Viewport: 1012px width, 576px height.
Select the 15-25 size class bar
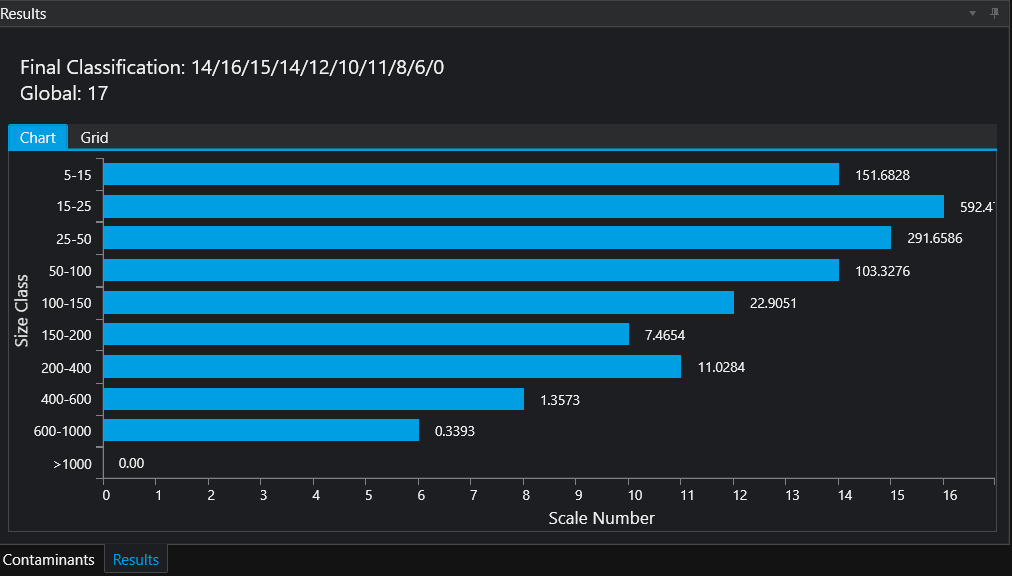coord(523,207)
